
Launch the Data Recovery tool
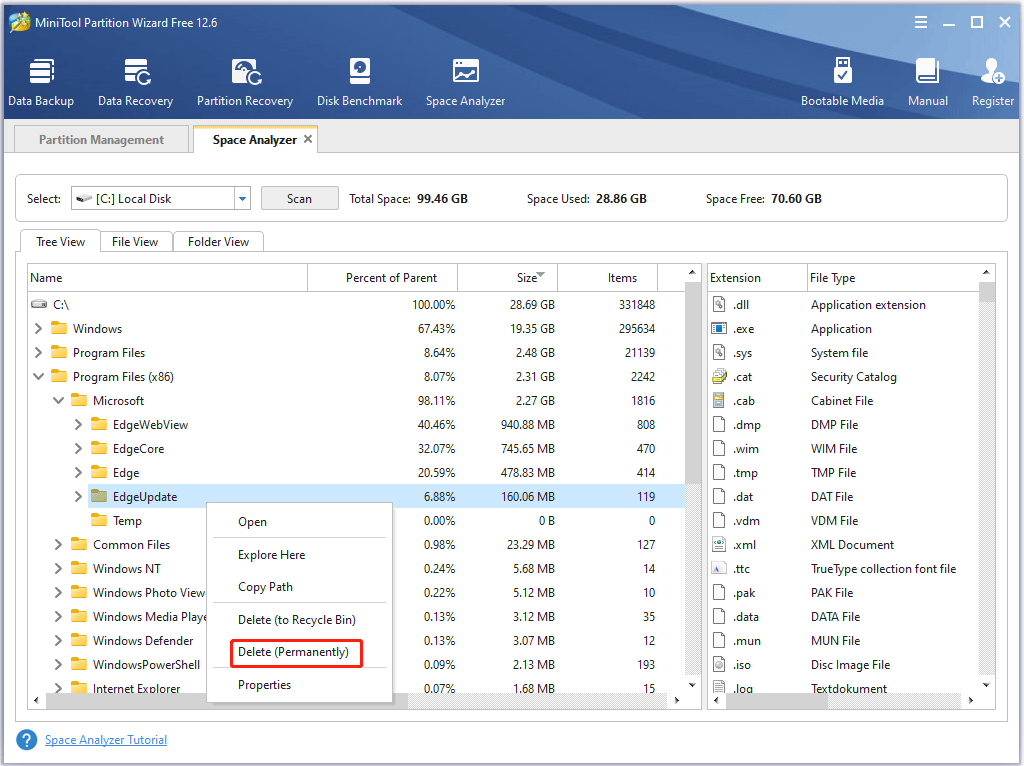click(135, 82)
